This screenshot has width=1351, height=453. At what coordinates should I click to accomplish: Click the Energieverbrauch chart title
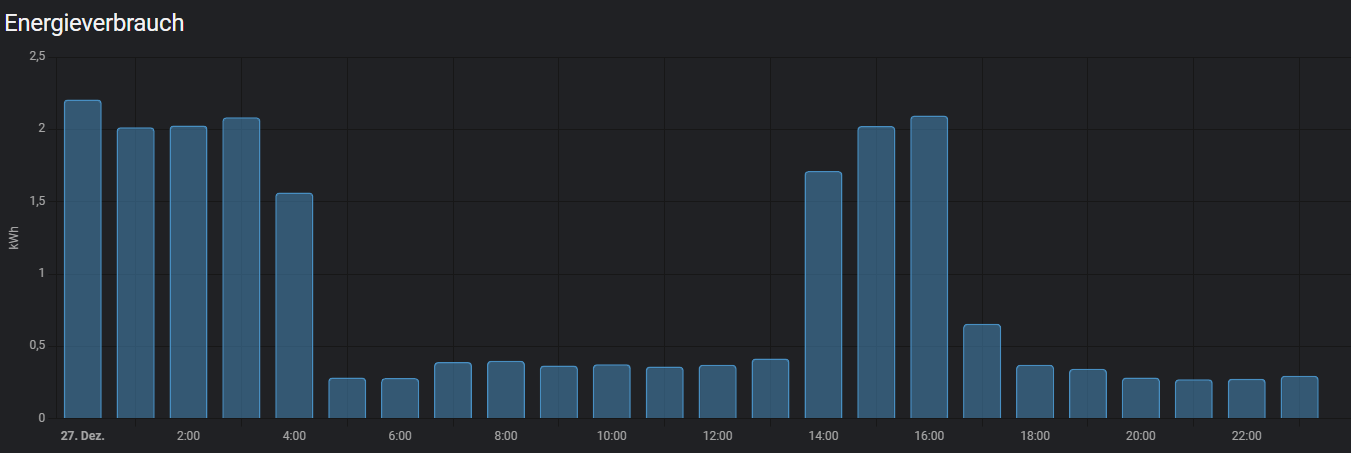94,23
